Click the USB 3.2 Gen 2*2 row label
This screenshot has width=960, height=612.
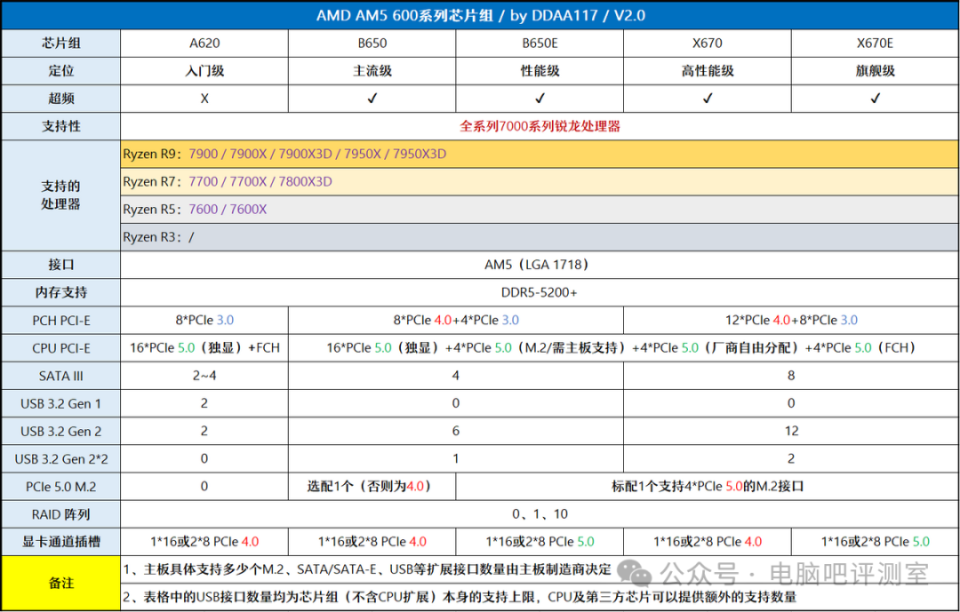click(x=61, y=459)
